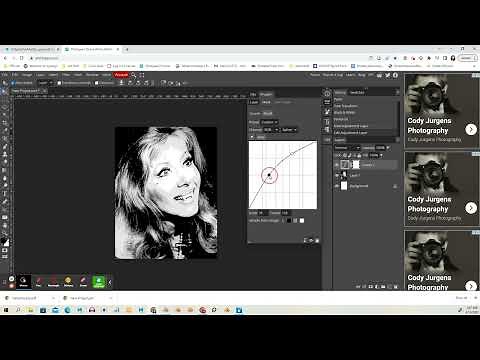480x360 pixels.
Task: Open the Twitter icon link in the Photopea header
Action: (x=388, y=75)
